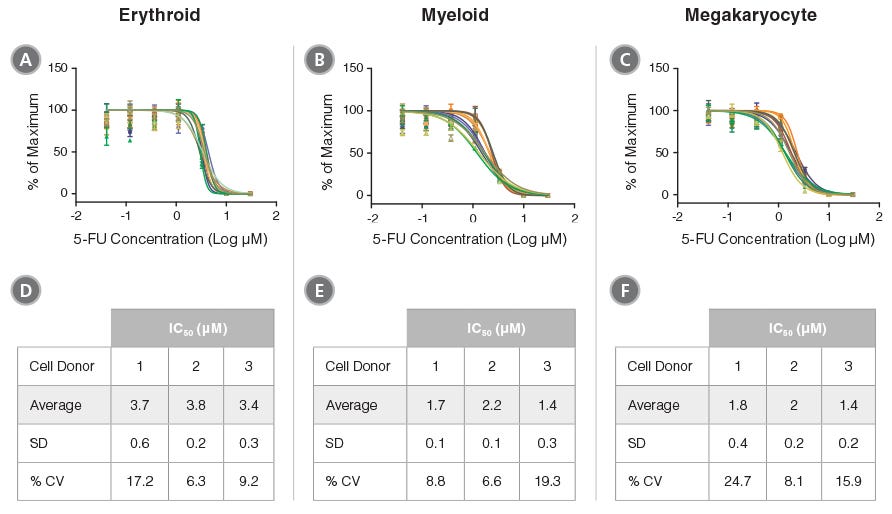Click the circled B panel badge
892x514 pixels.
tap(318, 61)
